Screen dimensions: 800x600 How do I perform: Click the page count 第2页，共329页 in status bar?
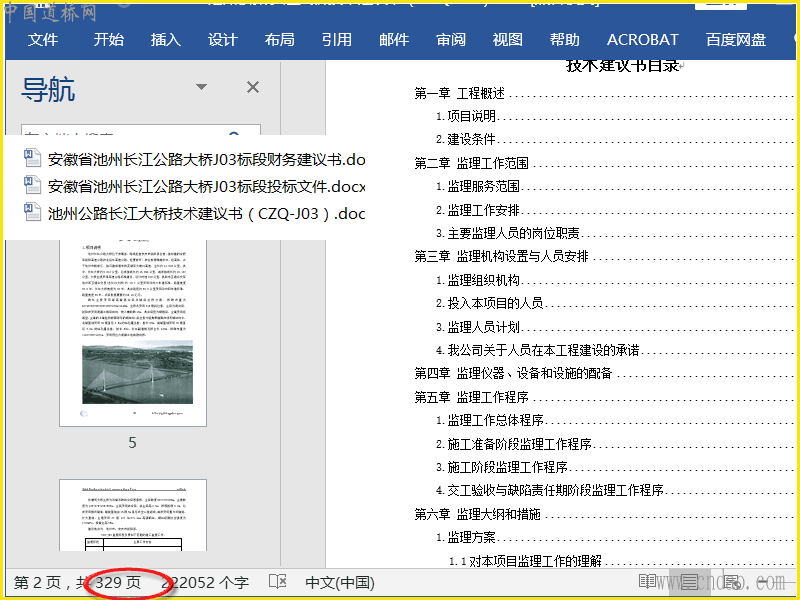77,582
